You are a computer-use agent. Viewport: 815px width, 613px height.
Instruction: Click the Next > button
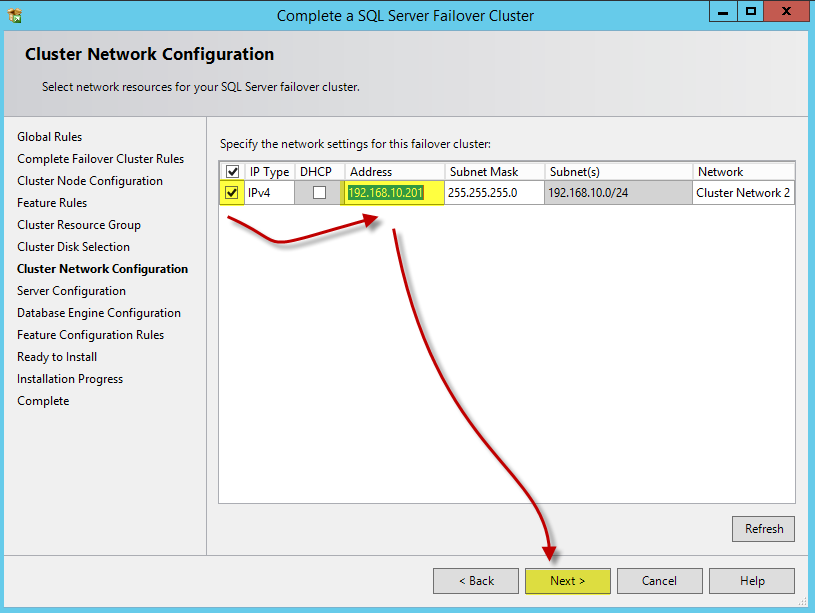point(568,581)
